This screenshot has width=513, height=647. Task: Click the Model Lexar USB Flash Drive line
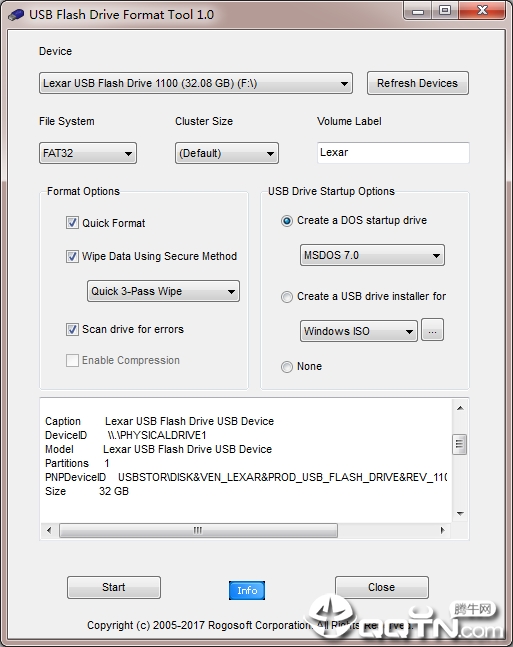point(158,449)
